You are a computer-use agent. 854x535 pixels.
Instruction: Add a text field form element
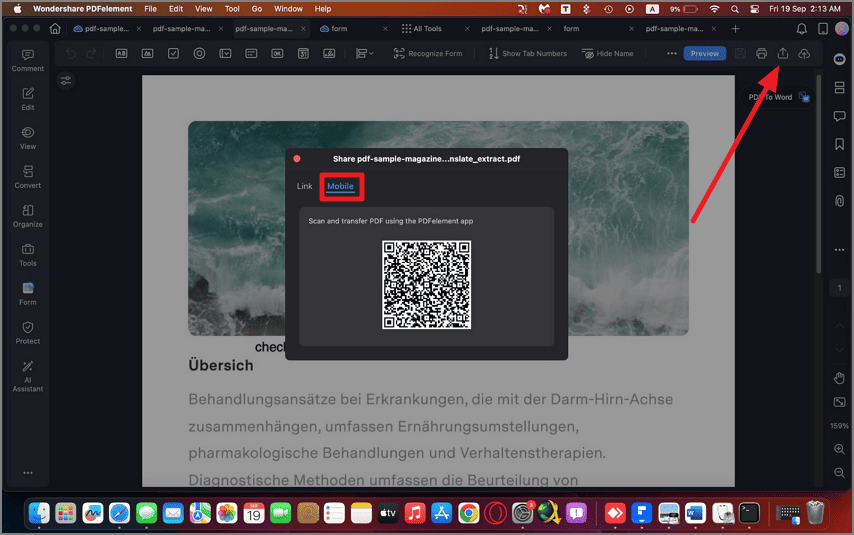click(x=121, y=53)
